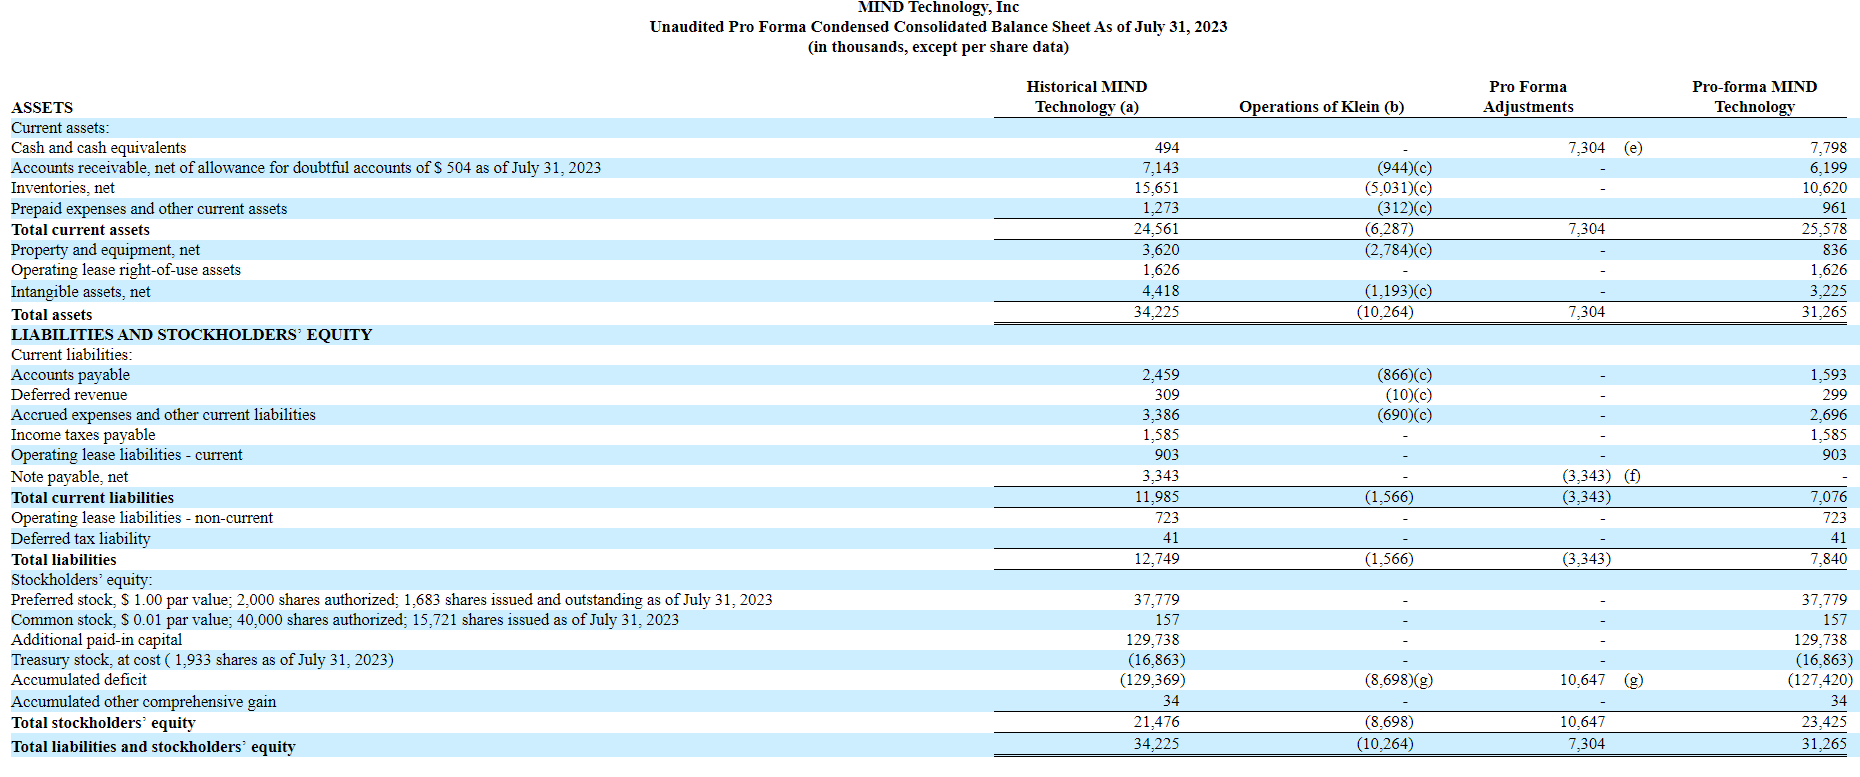Click the 'in thousands, except per share data' note

click(x=938, y=47)
